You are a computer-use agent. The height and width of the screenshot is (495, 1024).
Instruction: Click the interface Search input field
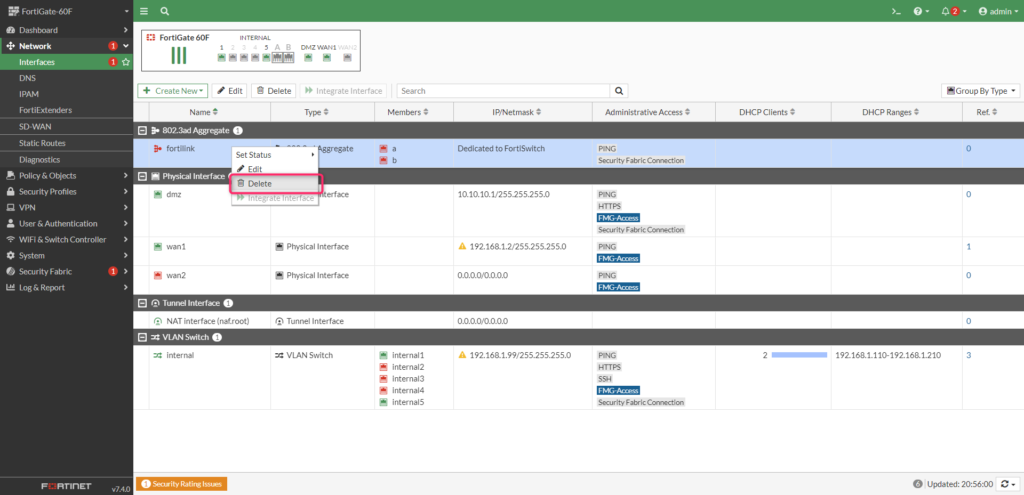tap(504, 90)
